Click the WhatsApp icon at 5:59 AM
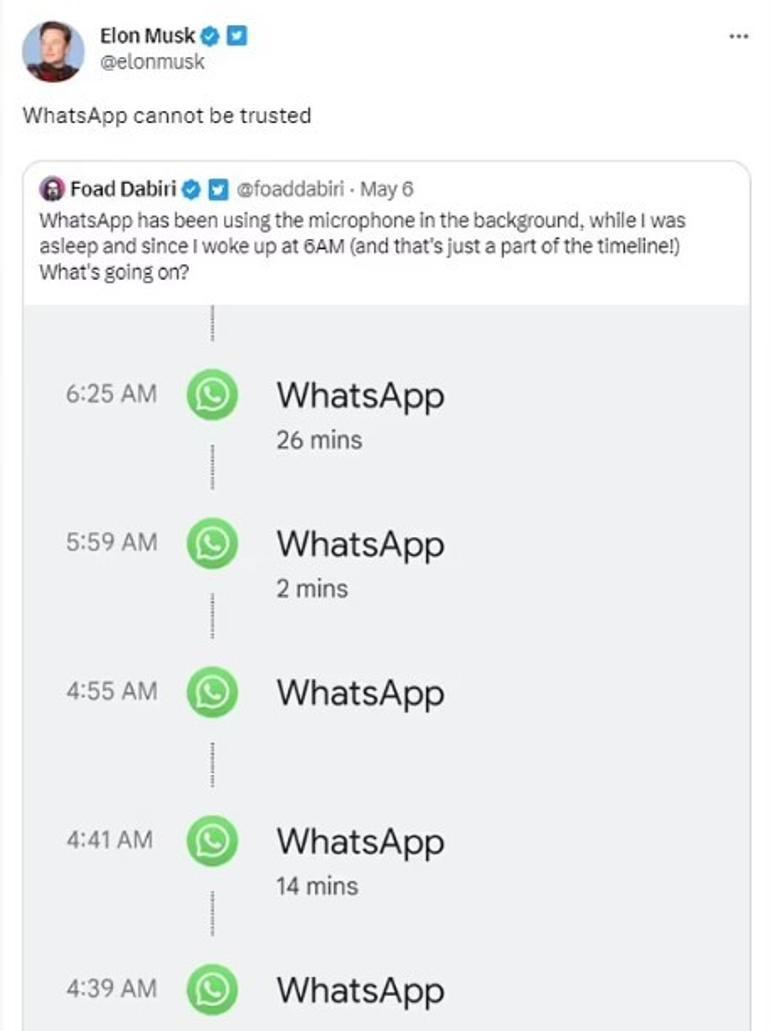This screenshot has height=1031, width=770. (212, 543)
